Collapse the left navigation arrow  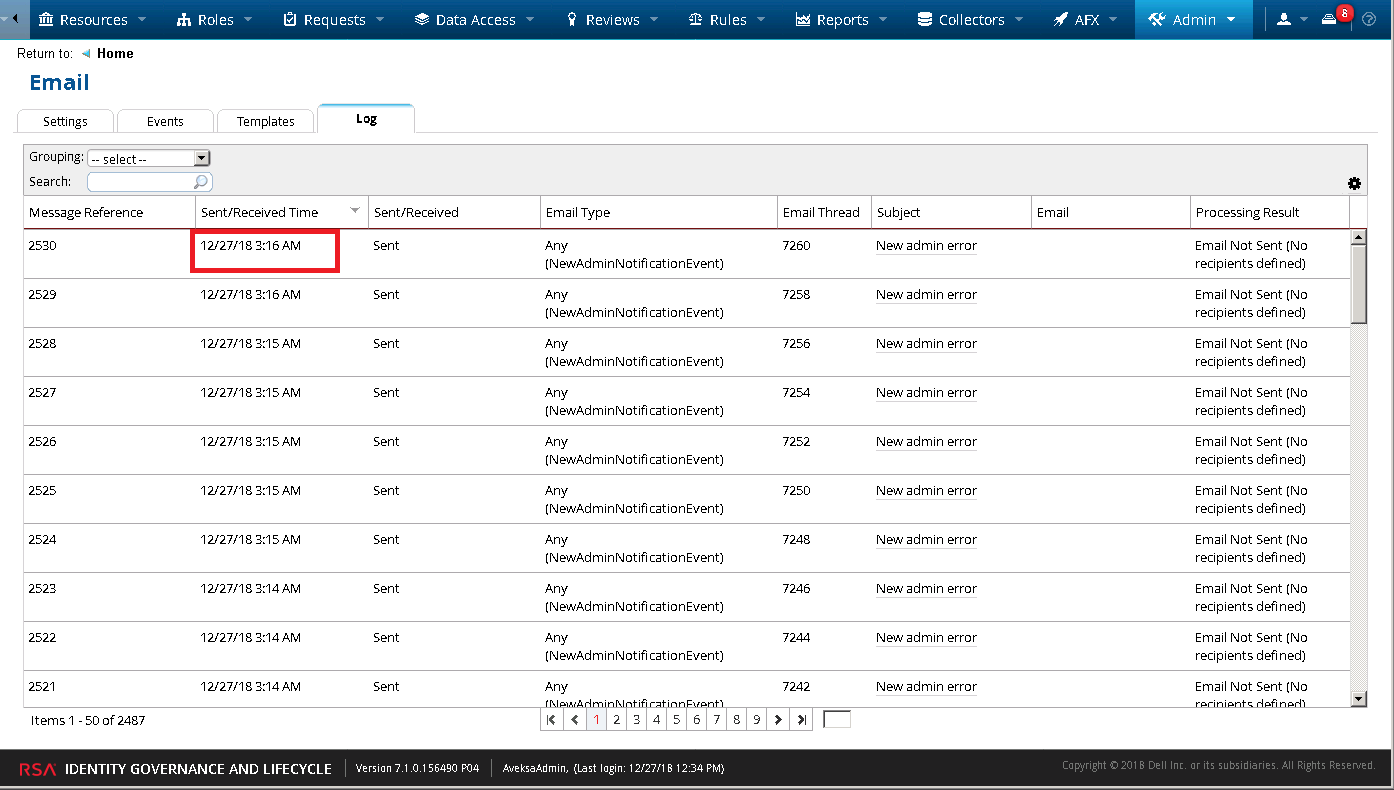(x=14, y=19)
